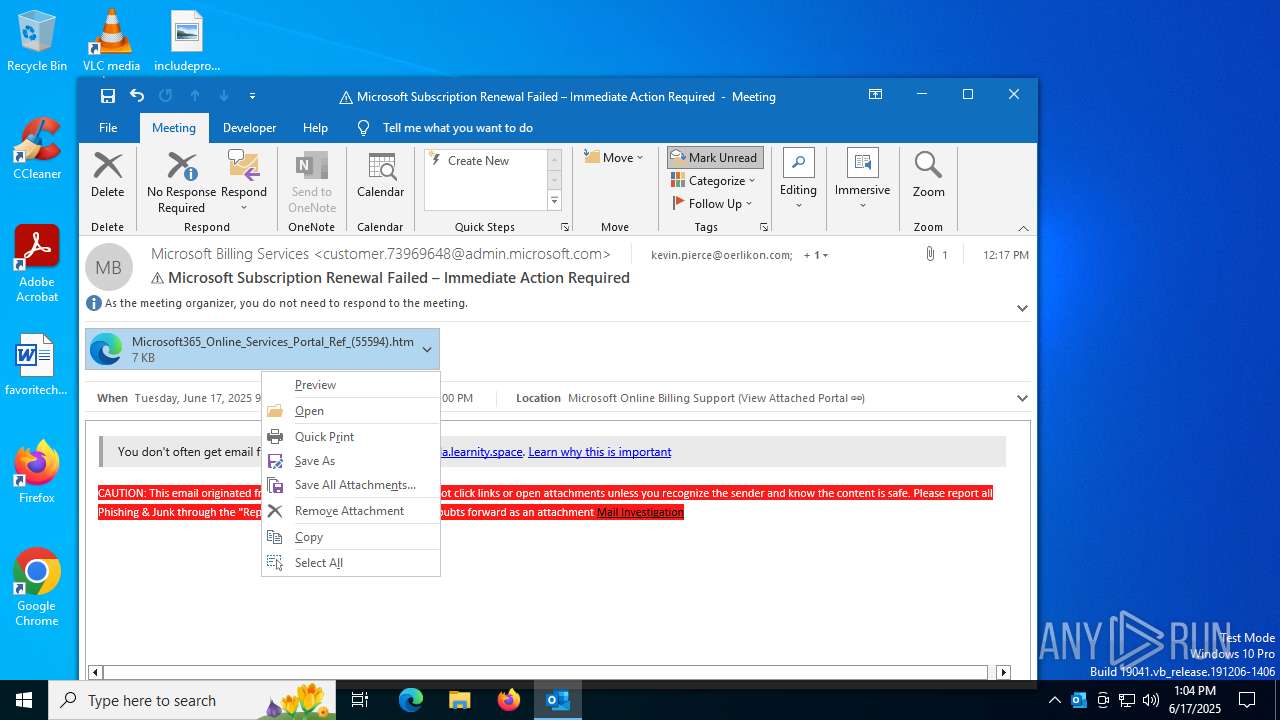The height and width of the screenshot is (720, 1280).
Task: Select Create New quick step
Action: click(x=478, y=161)
